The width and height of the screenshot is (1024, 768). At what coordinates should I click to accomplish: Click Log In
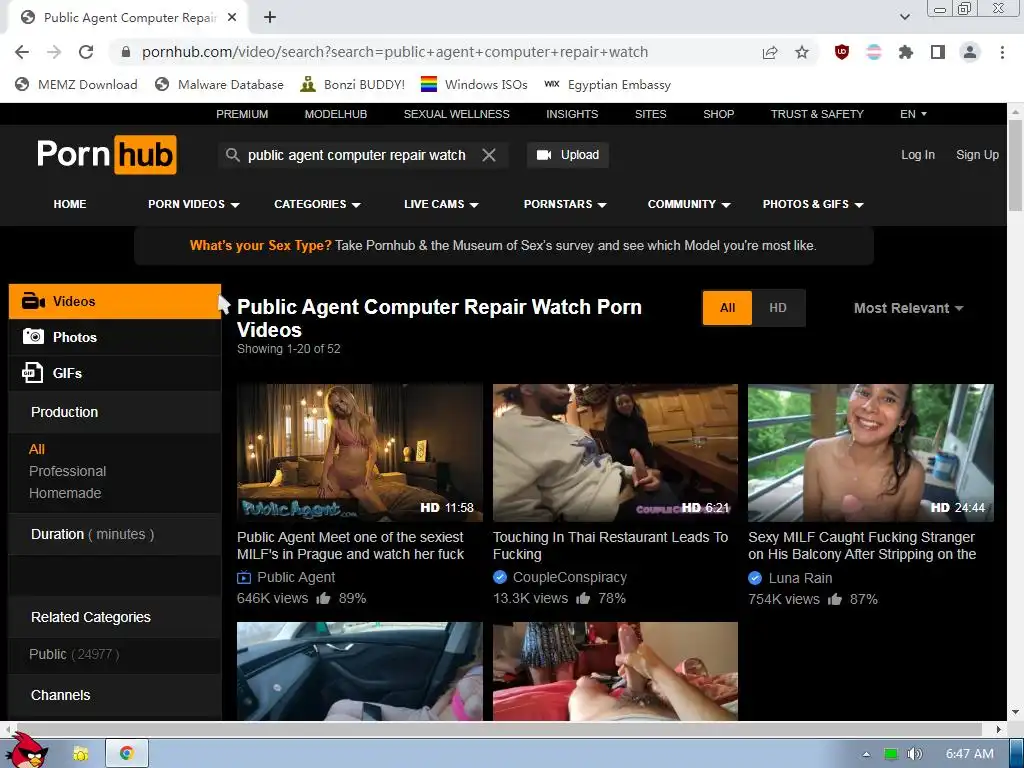pos(918,155)
